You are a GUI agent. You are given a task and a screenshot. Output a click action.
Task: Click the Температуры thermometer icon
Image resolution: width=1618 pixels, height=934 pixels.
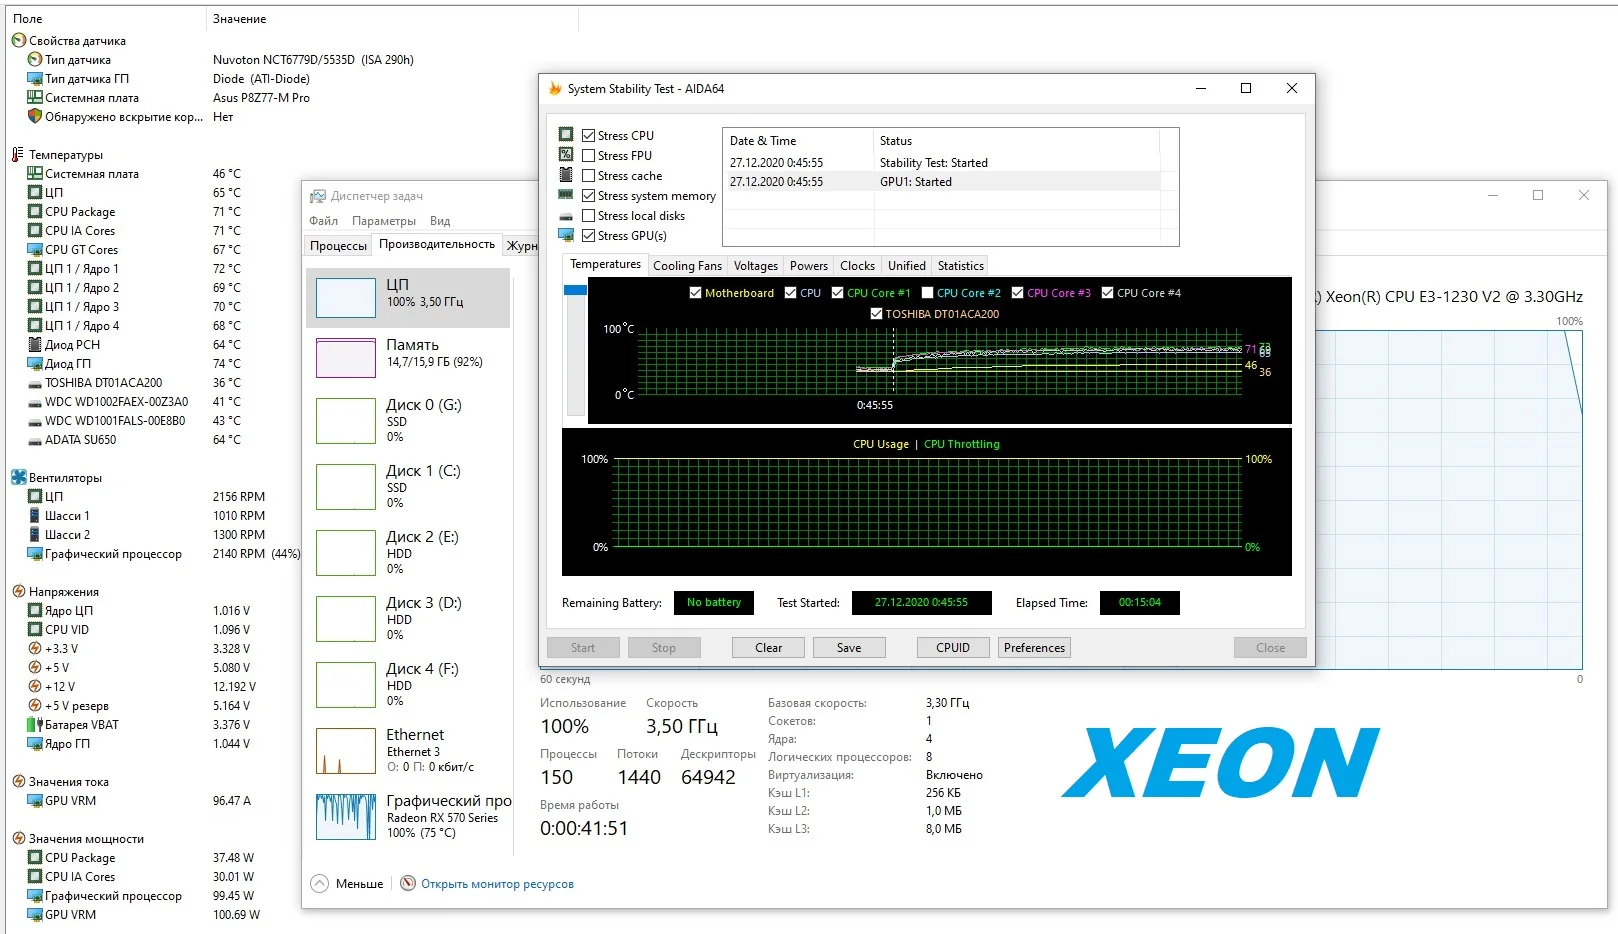click(x=18, y=155)
